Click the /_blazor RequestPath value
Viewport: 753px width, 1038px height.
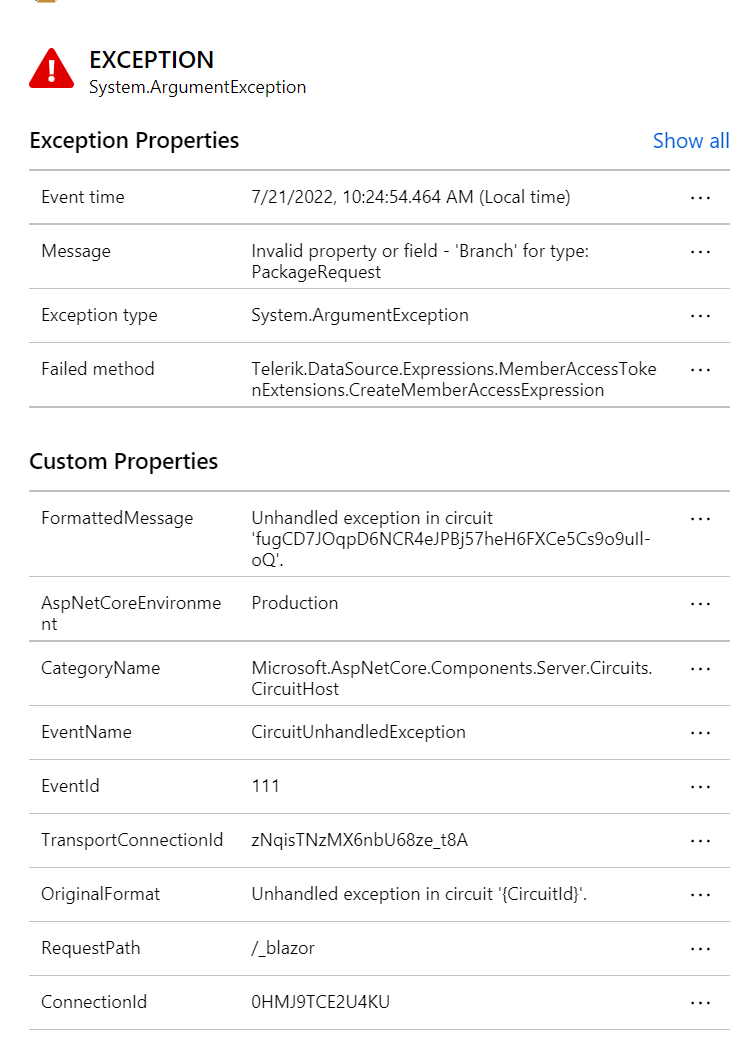283,949
